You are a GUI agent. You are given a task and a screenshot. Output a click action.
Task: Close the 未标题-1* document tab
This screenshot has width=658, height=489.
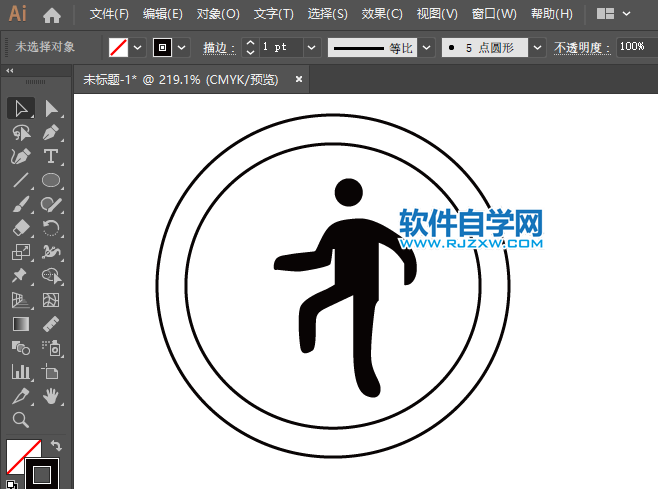[299, 79]
